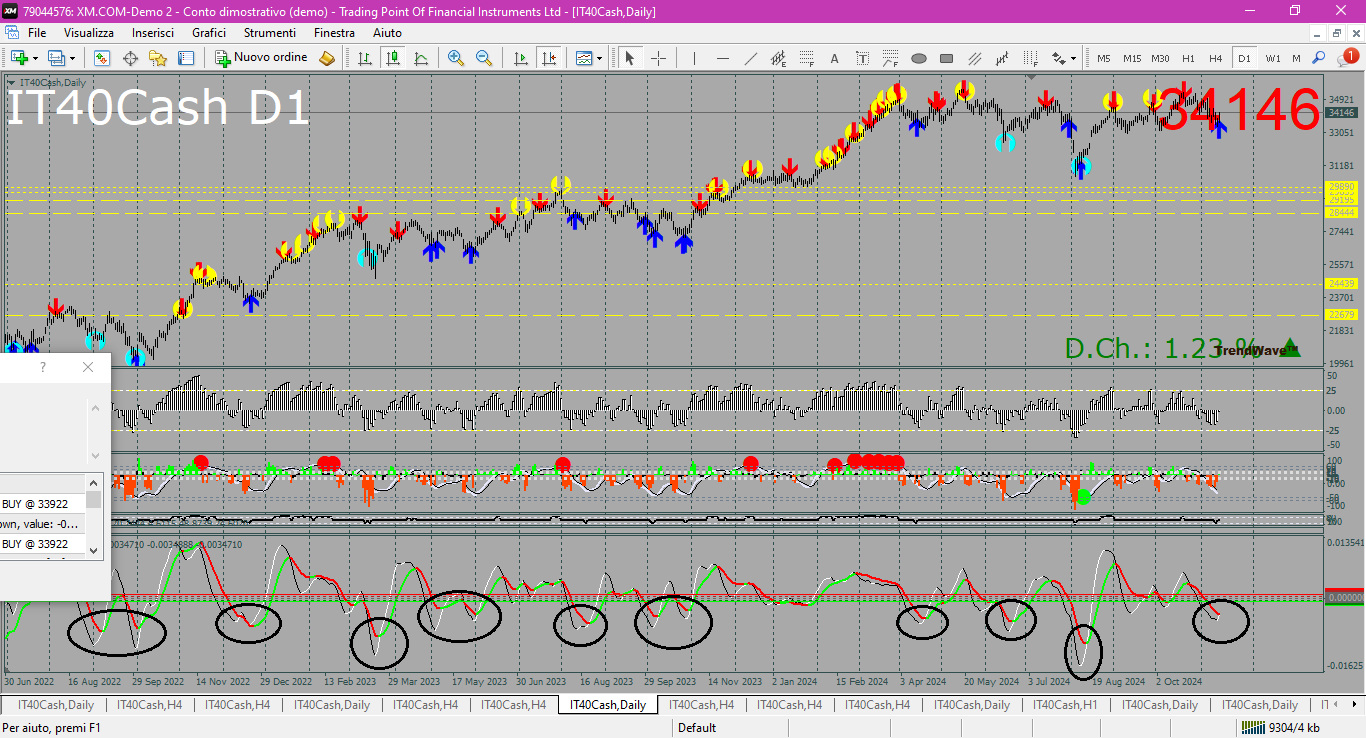Screen dimensions: 1366x738
Task: Open the Data Window crosshair icon
Action: pos(130,58)
